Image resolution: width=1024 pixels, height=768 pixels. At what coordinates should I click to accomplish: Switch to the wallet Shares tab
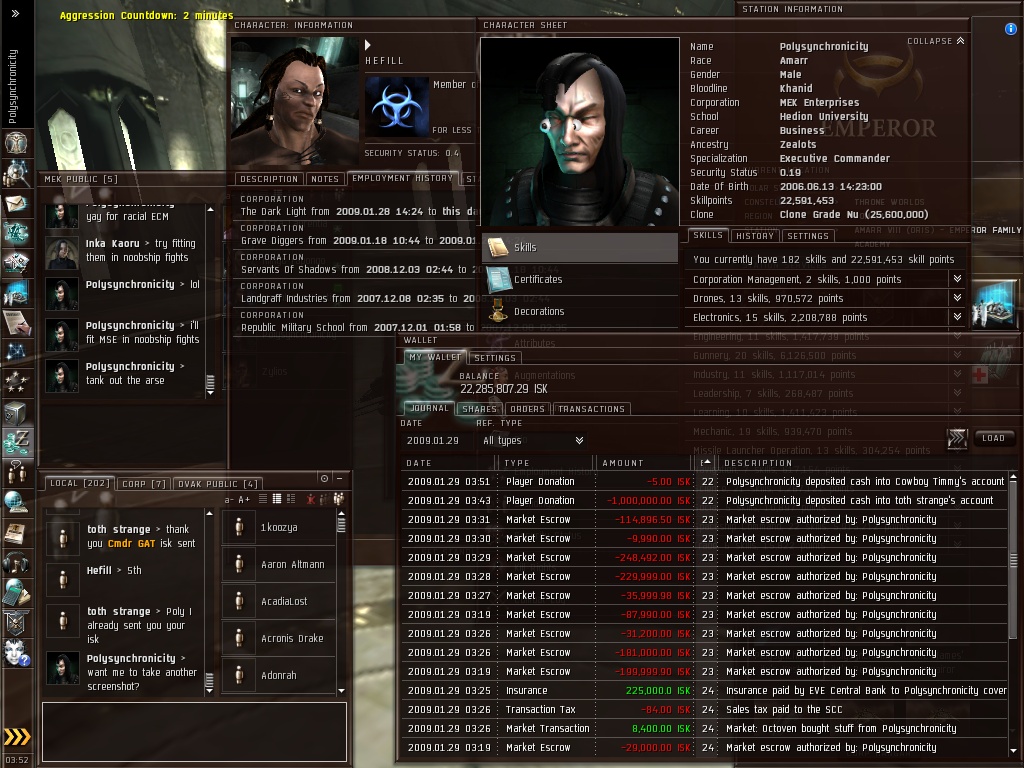pos(479,409)
